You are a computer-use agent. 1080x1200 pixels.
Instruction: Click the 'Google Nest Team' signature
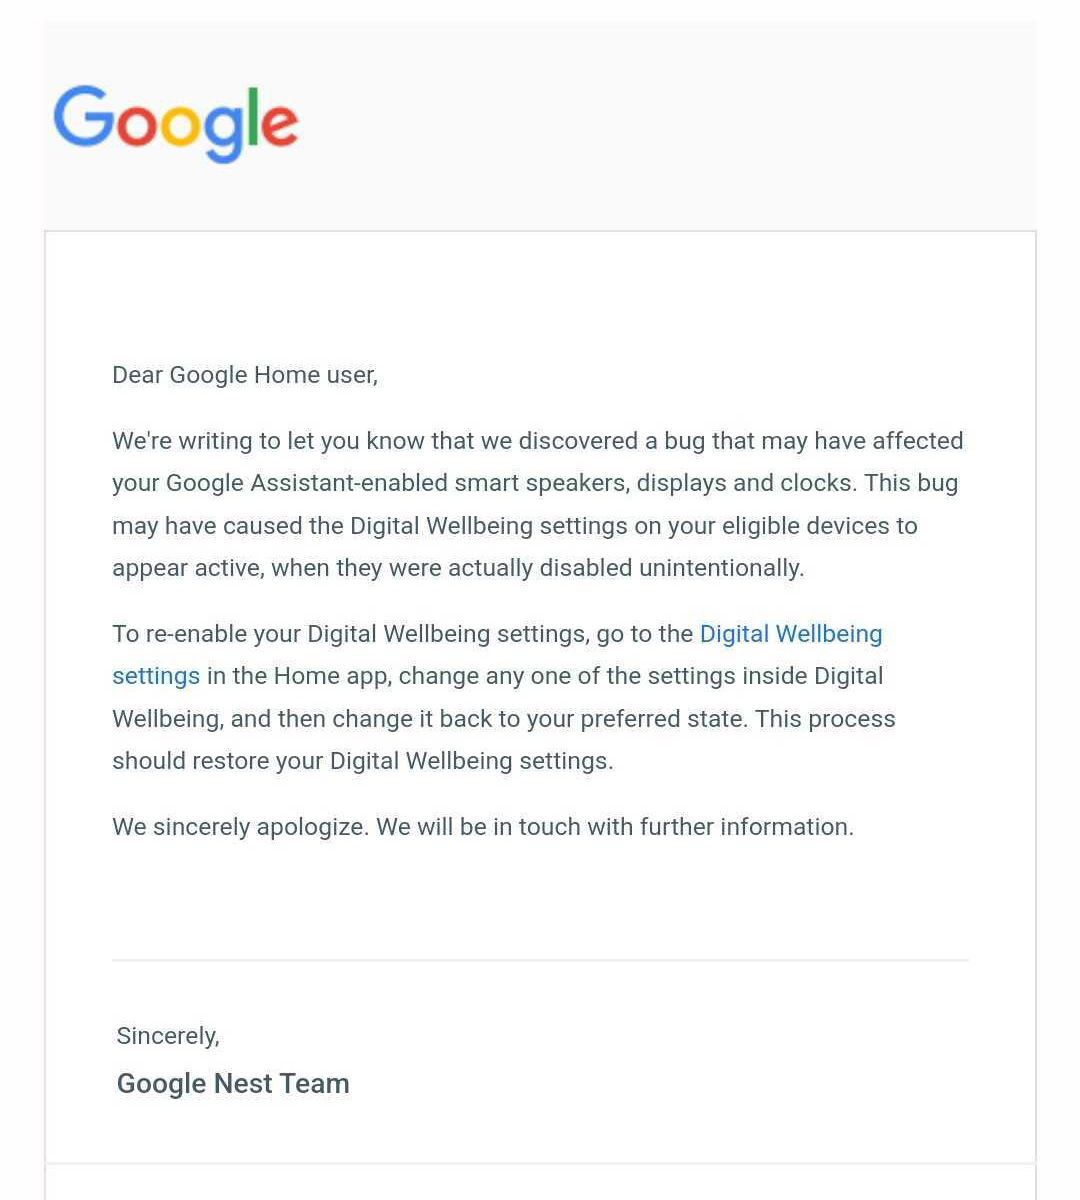pyautogui.click(x=233, y=1084)
